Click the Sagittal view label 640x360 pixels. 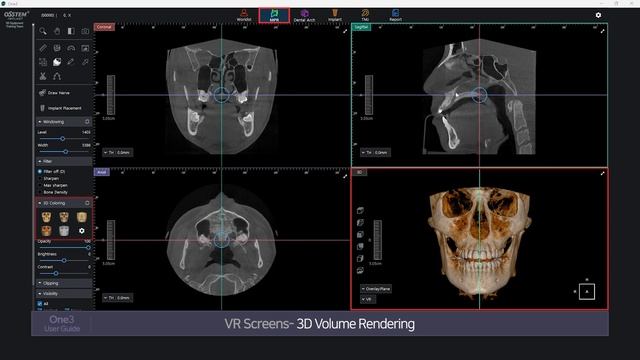pyautogui.click(x=361, y=27)
